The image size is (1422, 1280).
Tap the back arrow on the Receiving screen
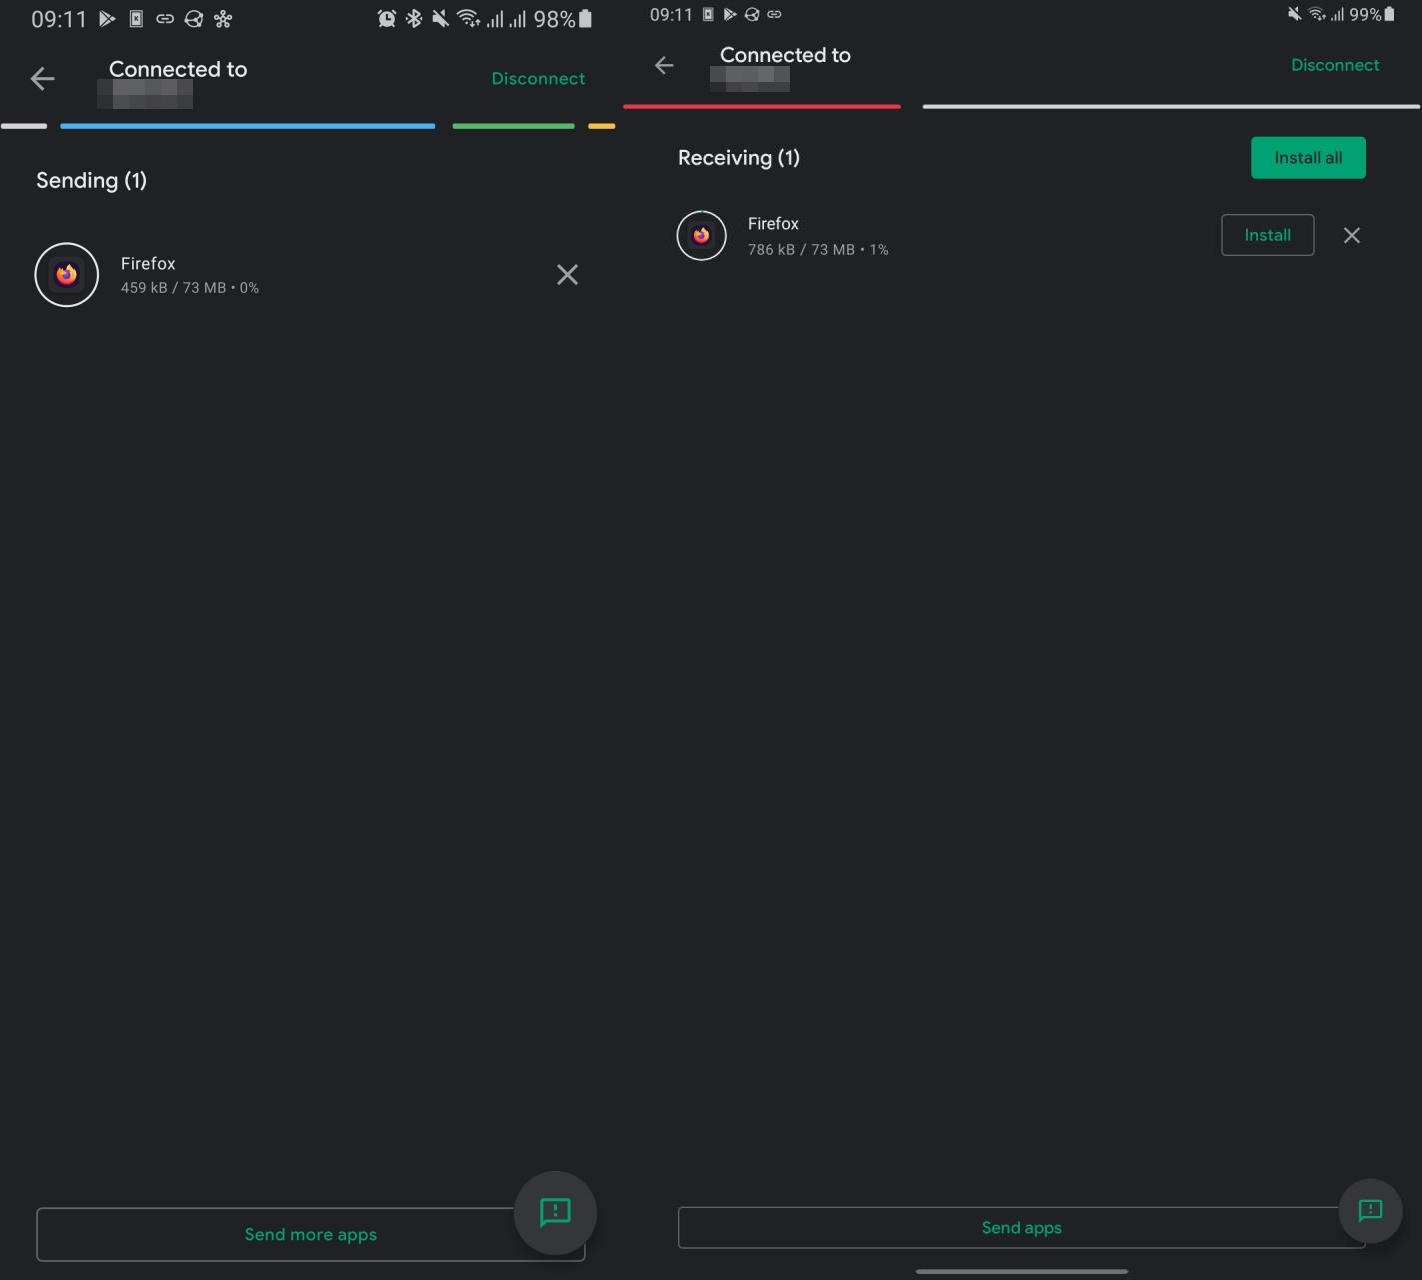(664, 65)
